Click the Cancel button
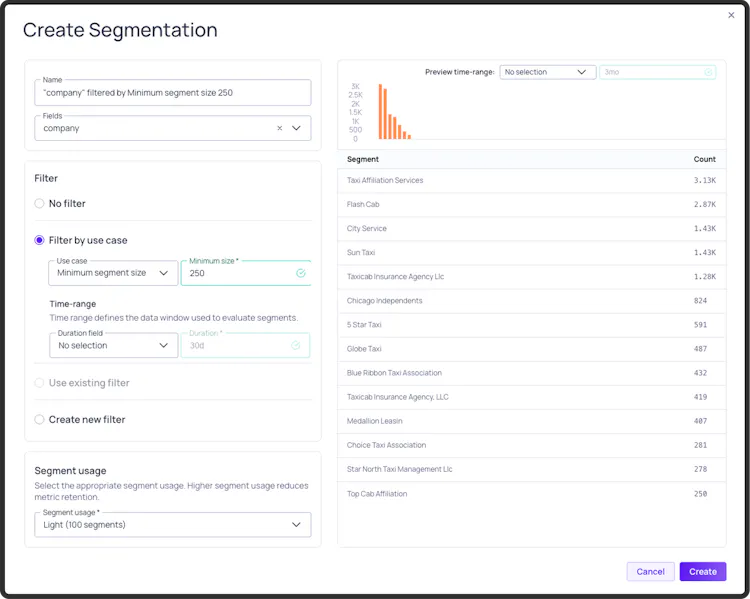Viewport: 750px width, 599px height. [651, 572]
